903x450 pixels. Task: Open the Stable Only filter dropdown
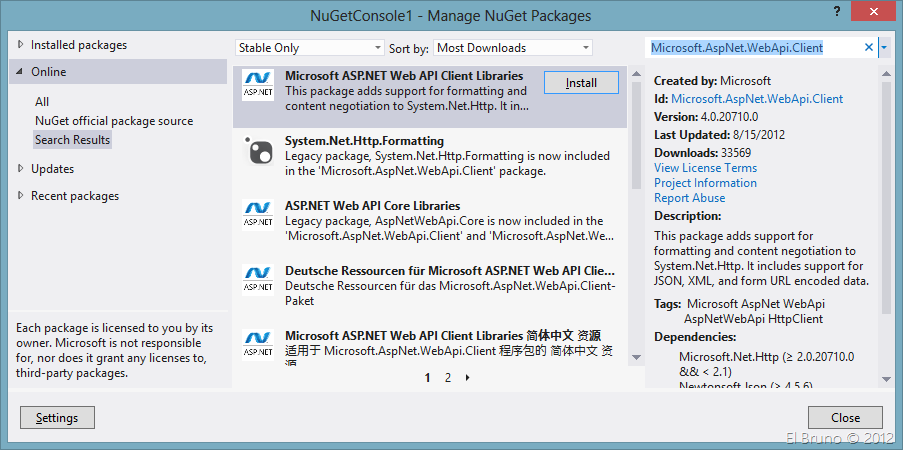[x=309, y=48]
